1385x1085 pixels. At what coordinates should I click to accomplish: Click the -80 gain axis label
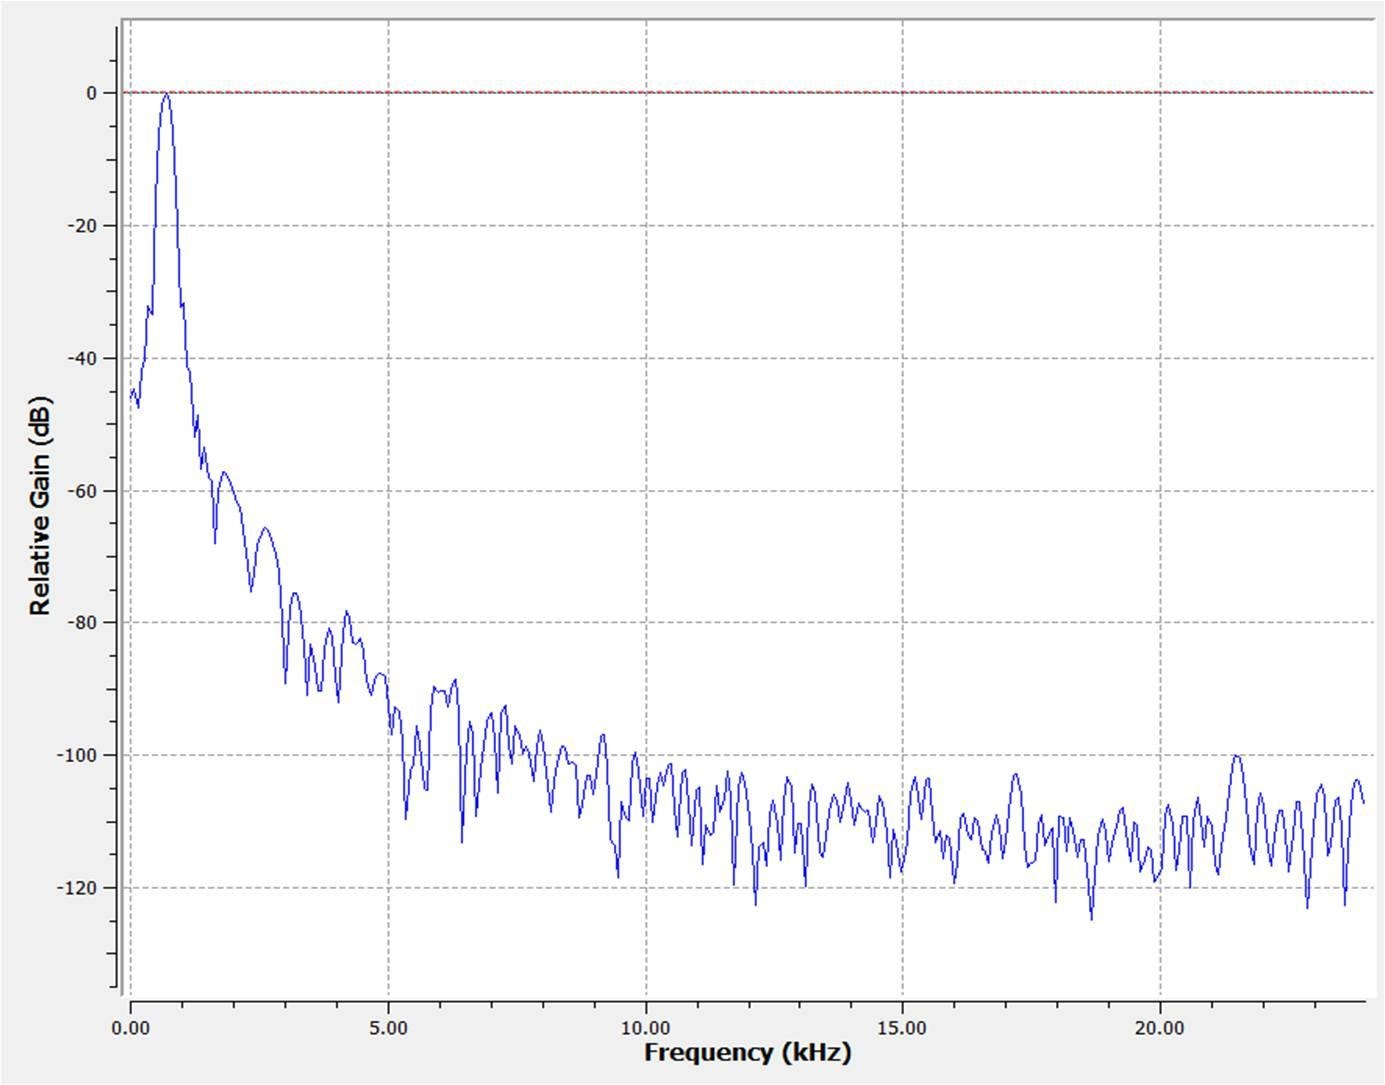[x=82, y=623]
